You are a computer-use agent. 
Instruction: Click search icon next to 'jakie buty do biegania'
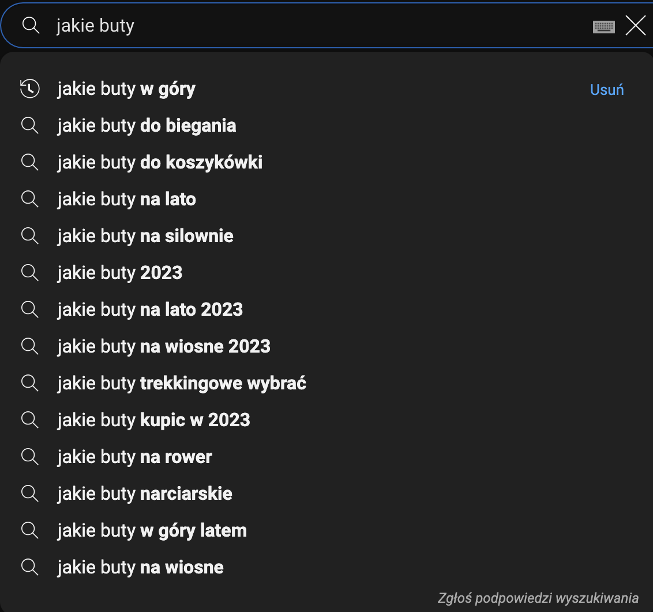[30, 126]
